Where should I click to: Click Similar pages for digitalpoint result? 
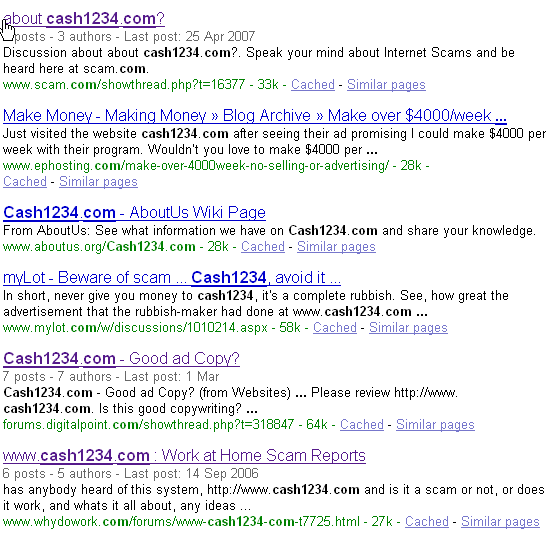coord(435,425)
